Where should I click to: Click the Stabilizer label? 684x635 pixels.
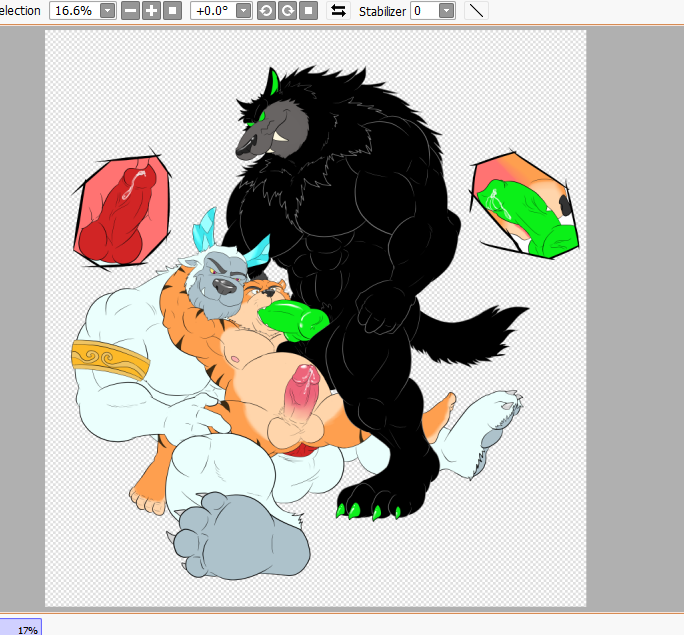click(x=381, y=11)
